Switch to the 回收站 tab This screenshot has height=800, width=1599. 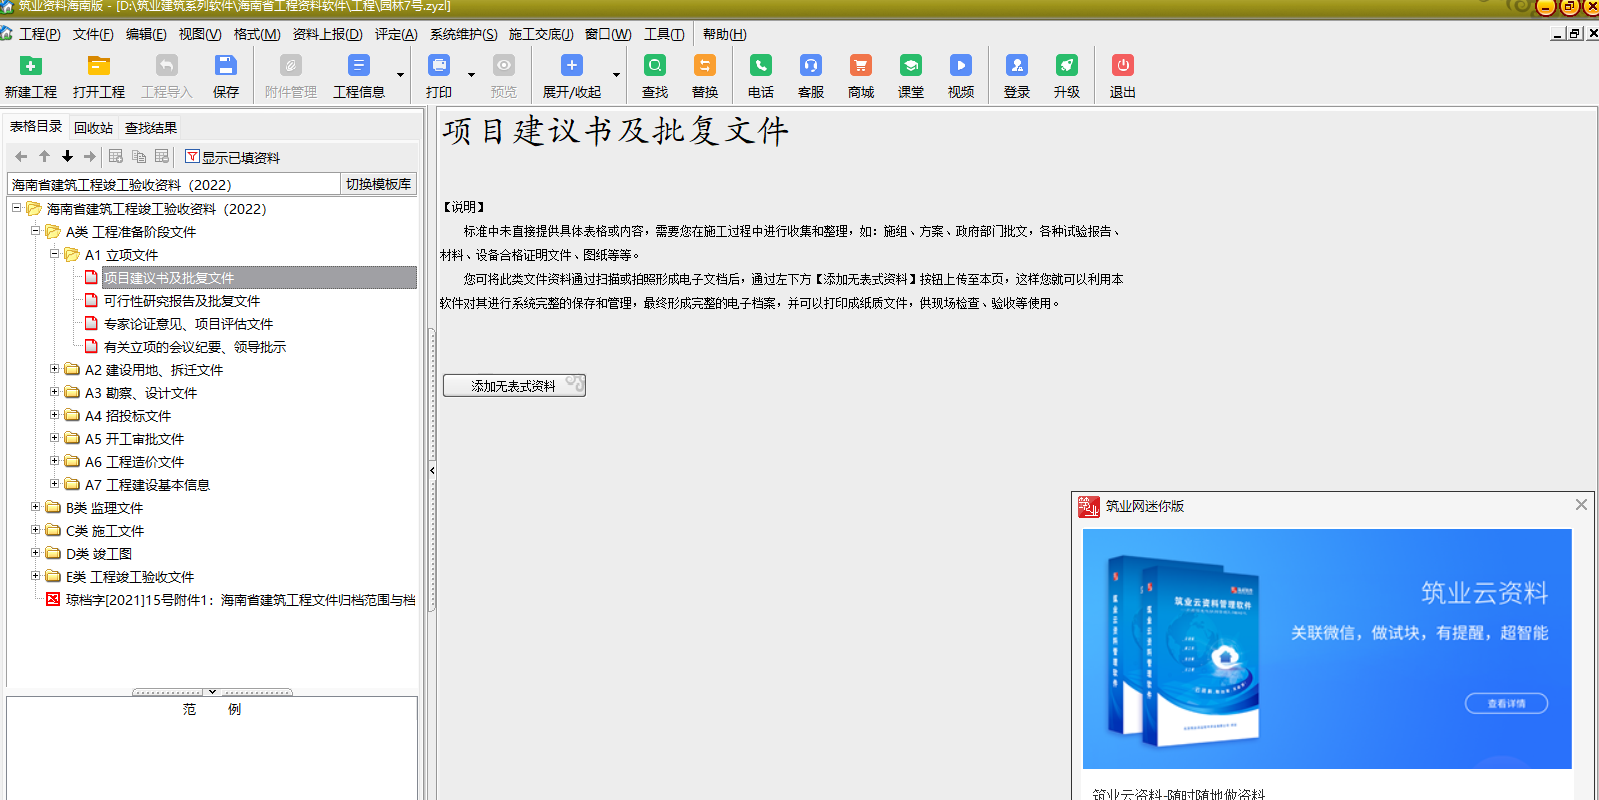pos(93,128)
